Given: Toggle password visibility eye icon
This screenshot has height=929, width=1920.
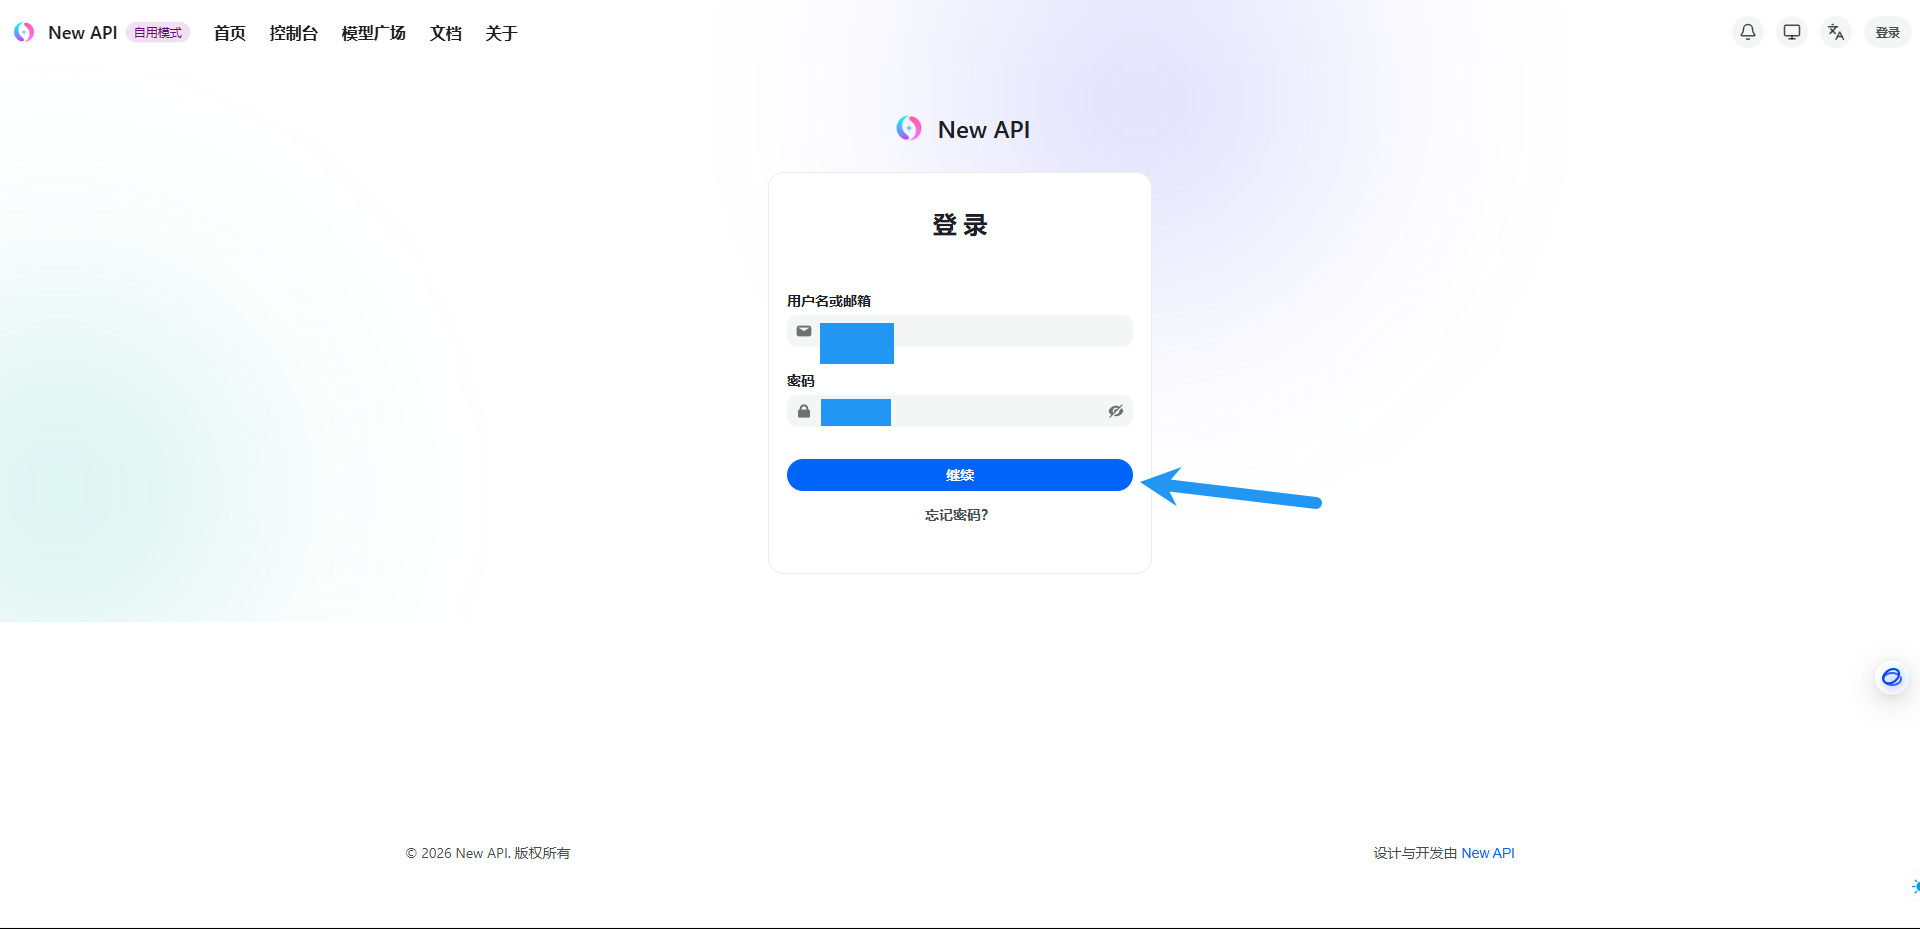Looking at the screenshot, I should pos(1115,411).
